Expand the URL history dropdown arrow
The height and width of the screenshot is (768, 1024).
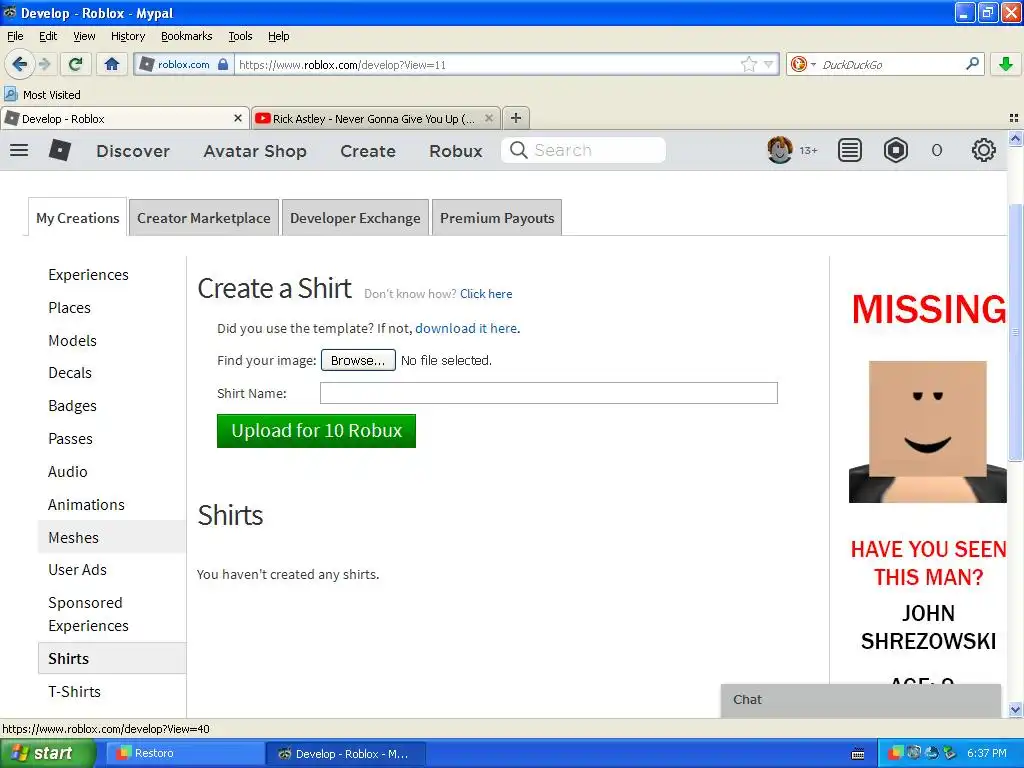pos(769,64)
